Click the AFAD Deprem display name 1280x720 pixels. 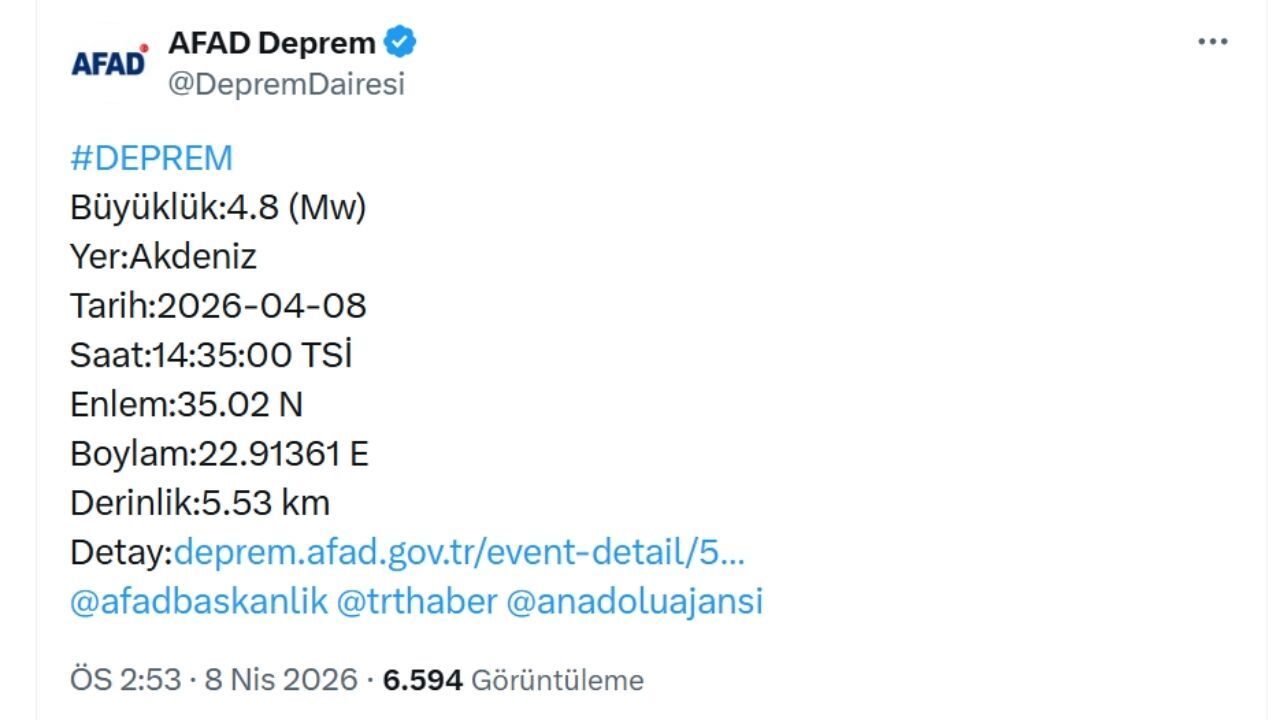273,40
